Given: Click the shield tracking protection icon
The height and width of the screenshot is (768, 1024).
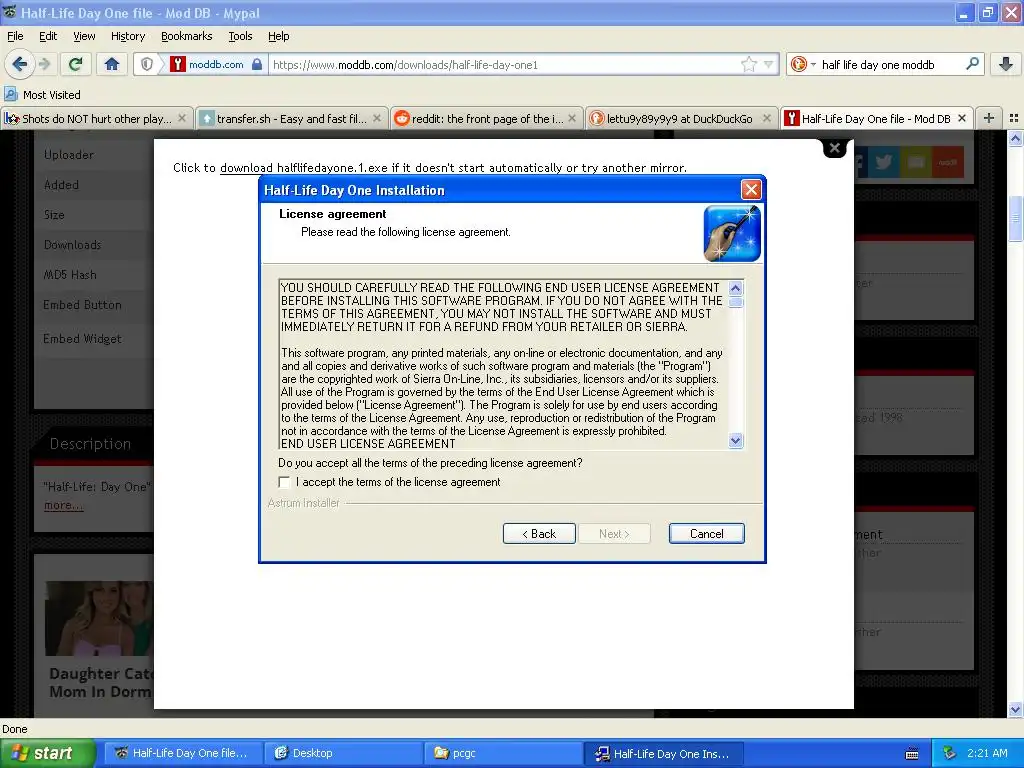Looking at the screenshot, I should [147, 64].
